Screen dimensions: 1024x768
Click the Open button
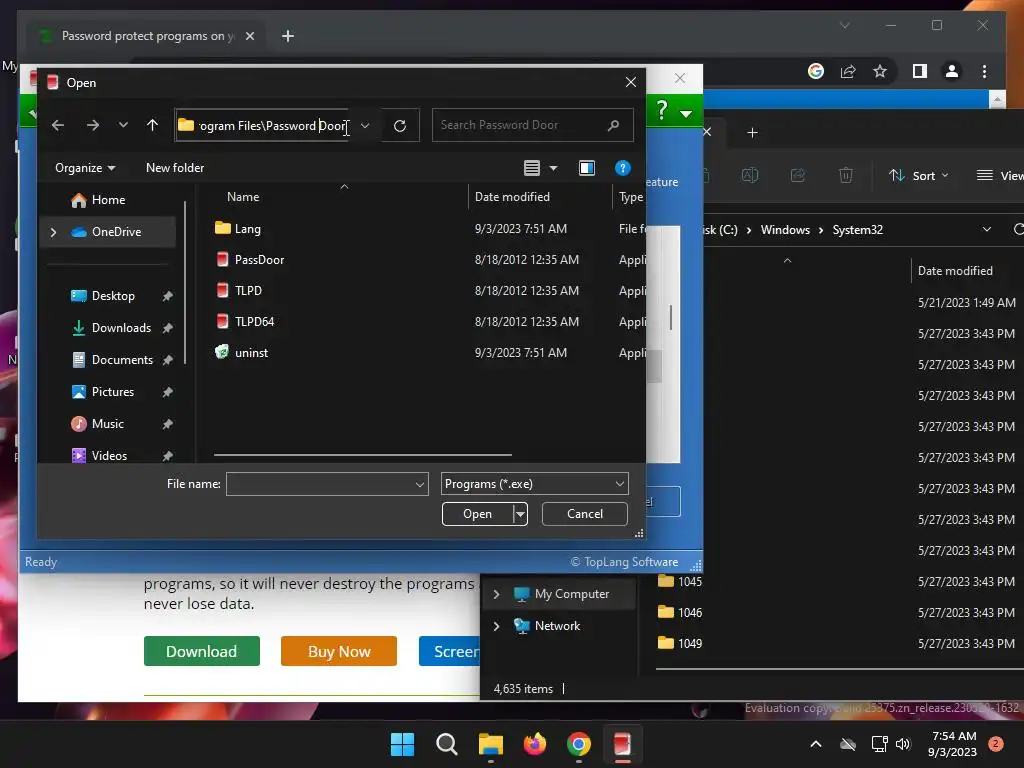tap(477, 514)
